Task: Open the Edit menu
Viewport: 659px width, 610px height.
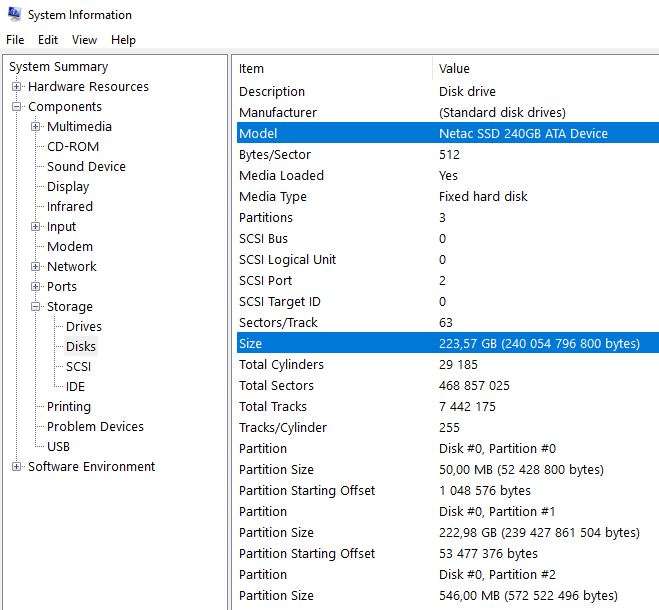Action: 48,40
